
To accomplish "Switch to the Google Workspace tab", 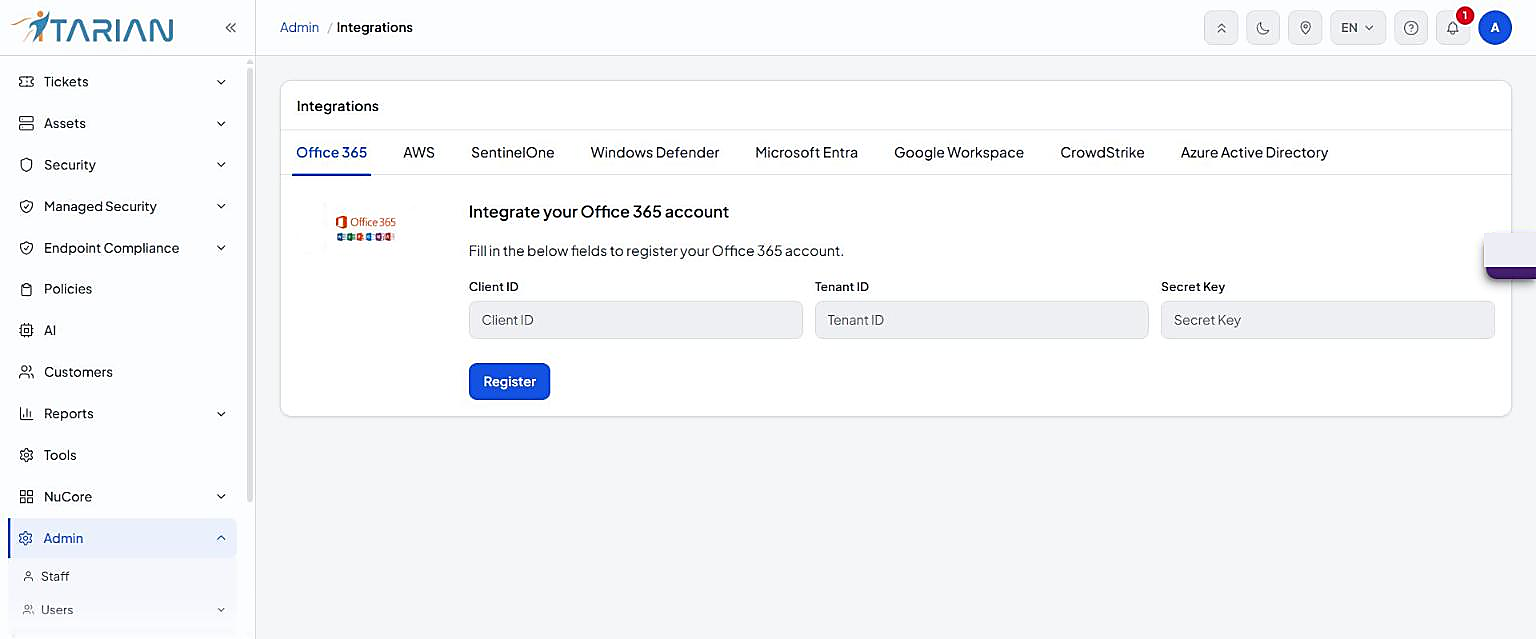I will pos(959,153).
